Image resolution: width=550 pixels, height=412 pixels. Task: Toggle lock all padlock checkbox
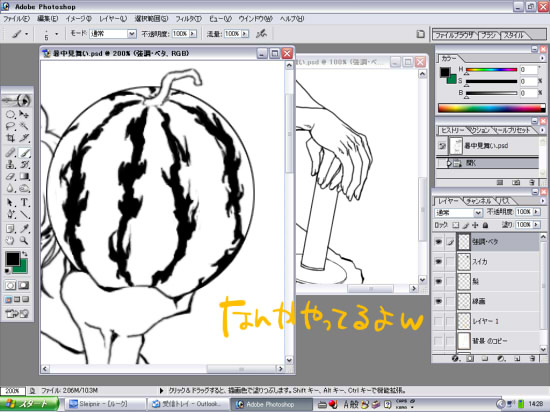click(485, 225)
